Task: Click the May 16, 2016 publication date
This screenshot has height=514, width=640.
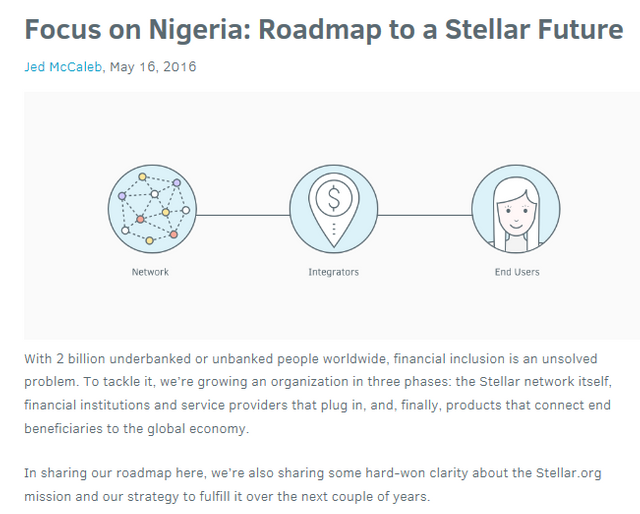Action: click(x=153, y=67)
